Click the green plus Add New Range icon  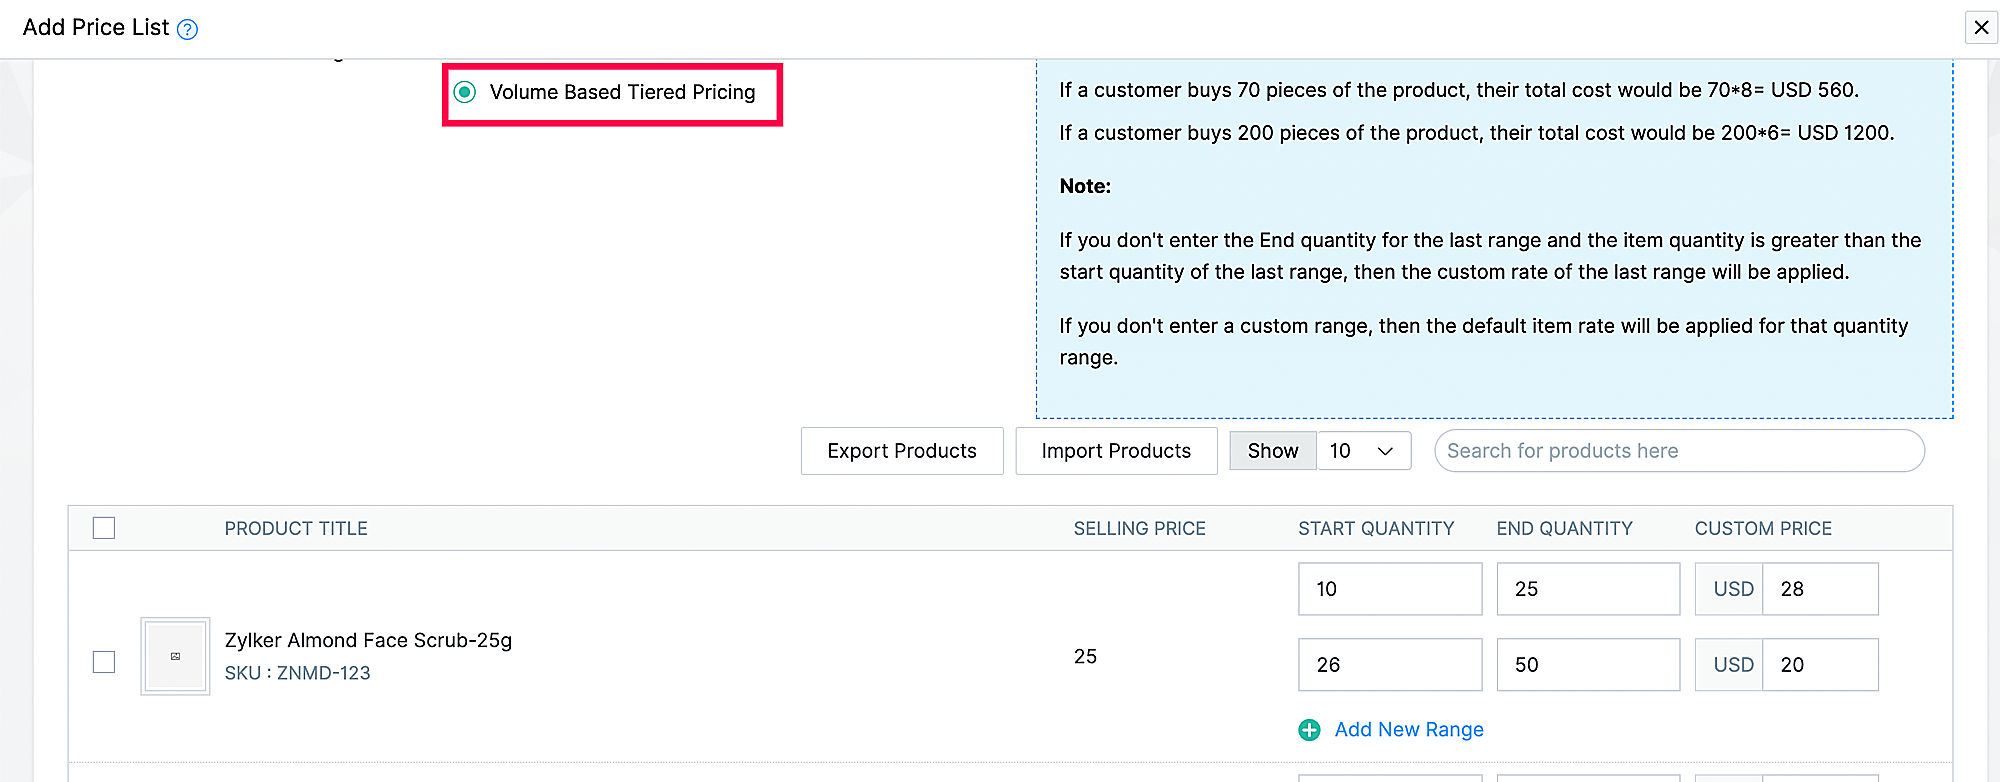1309,730
